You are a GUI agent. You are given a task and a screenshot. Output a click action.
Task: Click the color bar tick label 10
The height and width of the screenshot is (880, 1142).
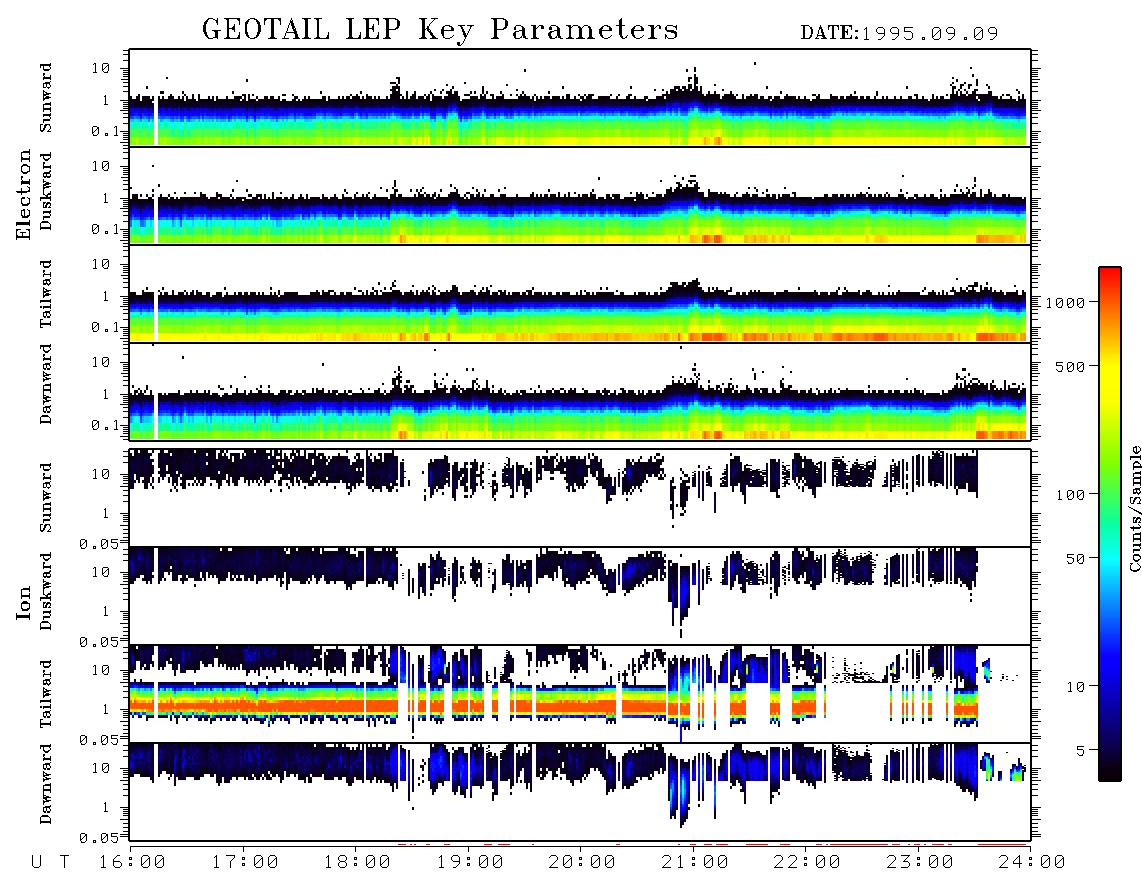[1075, 687]
